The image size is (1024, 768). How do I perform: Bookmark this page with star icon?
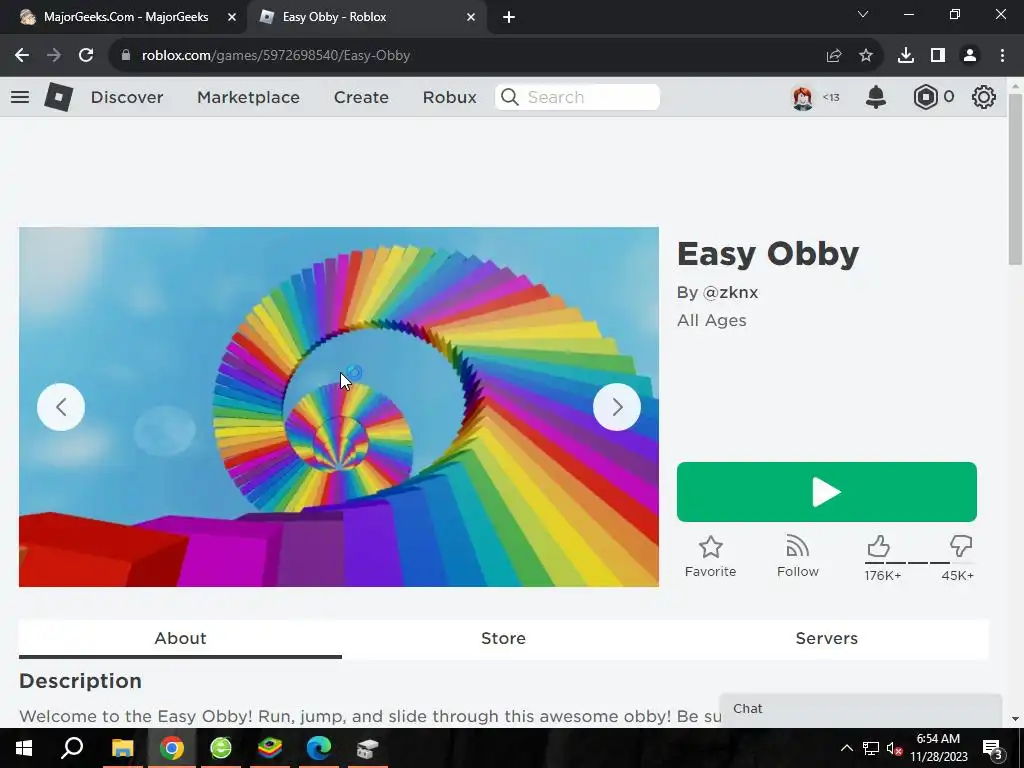[x=866, y=56]
